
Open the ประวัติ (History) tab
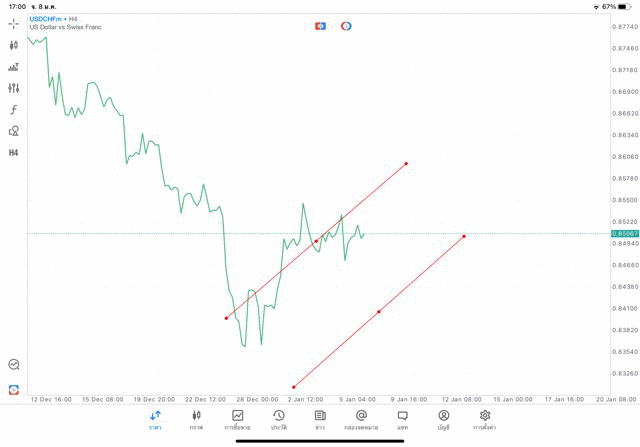click(x=279, y=419)
